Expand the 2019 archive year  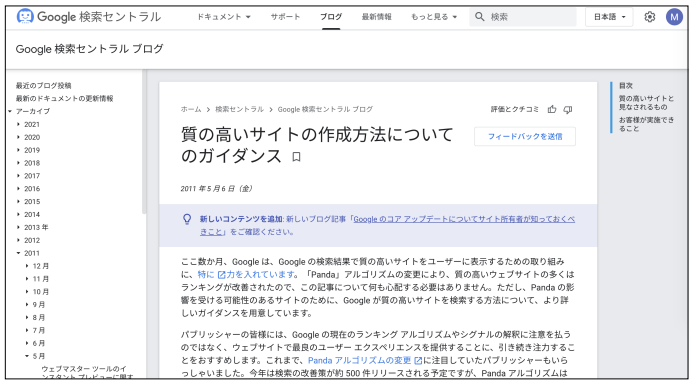[18, 150]
